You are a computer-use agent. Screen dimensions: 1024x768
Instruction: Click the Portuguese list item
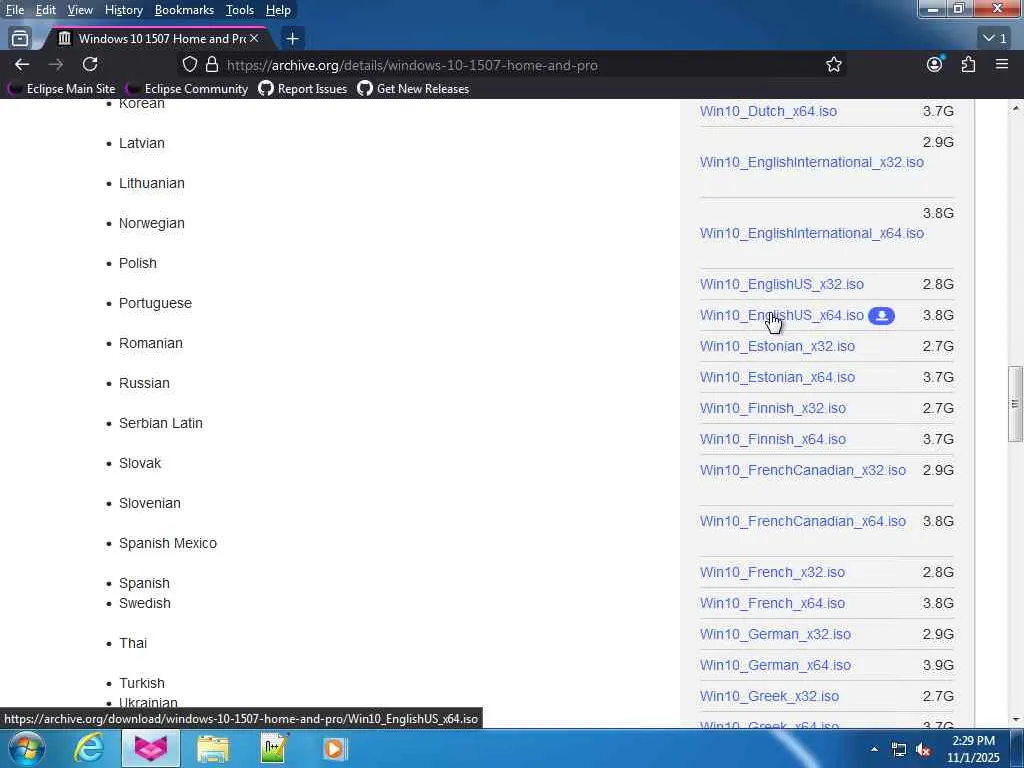pyautogui.click(x=155, y=304)
